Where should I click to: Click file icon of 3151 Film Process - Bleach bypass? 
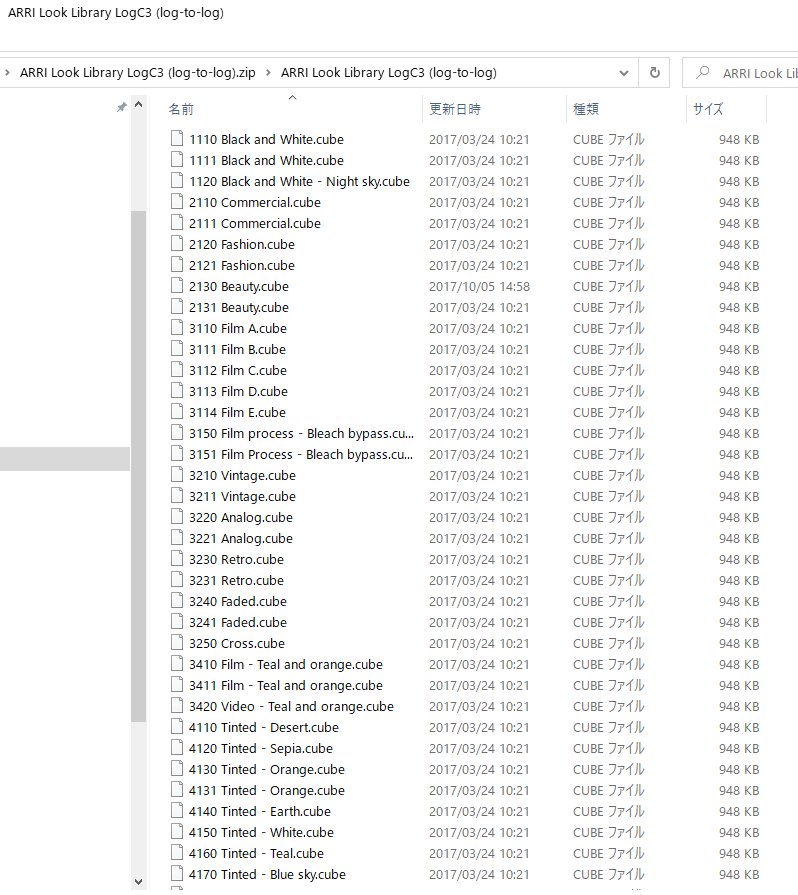point(178,454)
